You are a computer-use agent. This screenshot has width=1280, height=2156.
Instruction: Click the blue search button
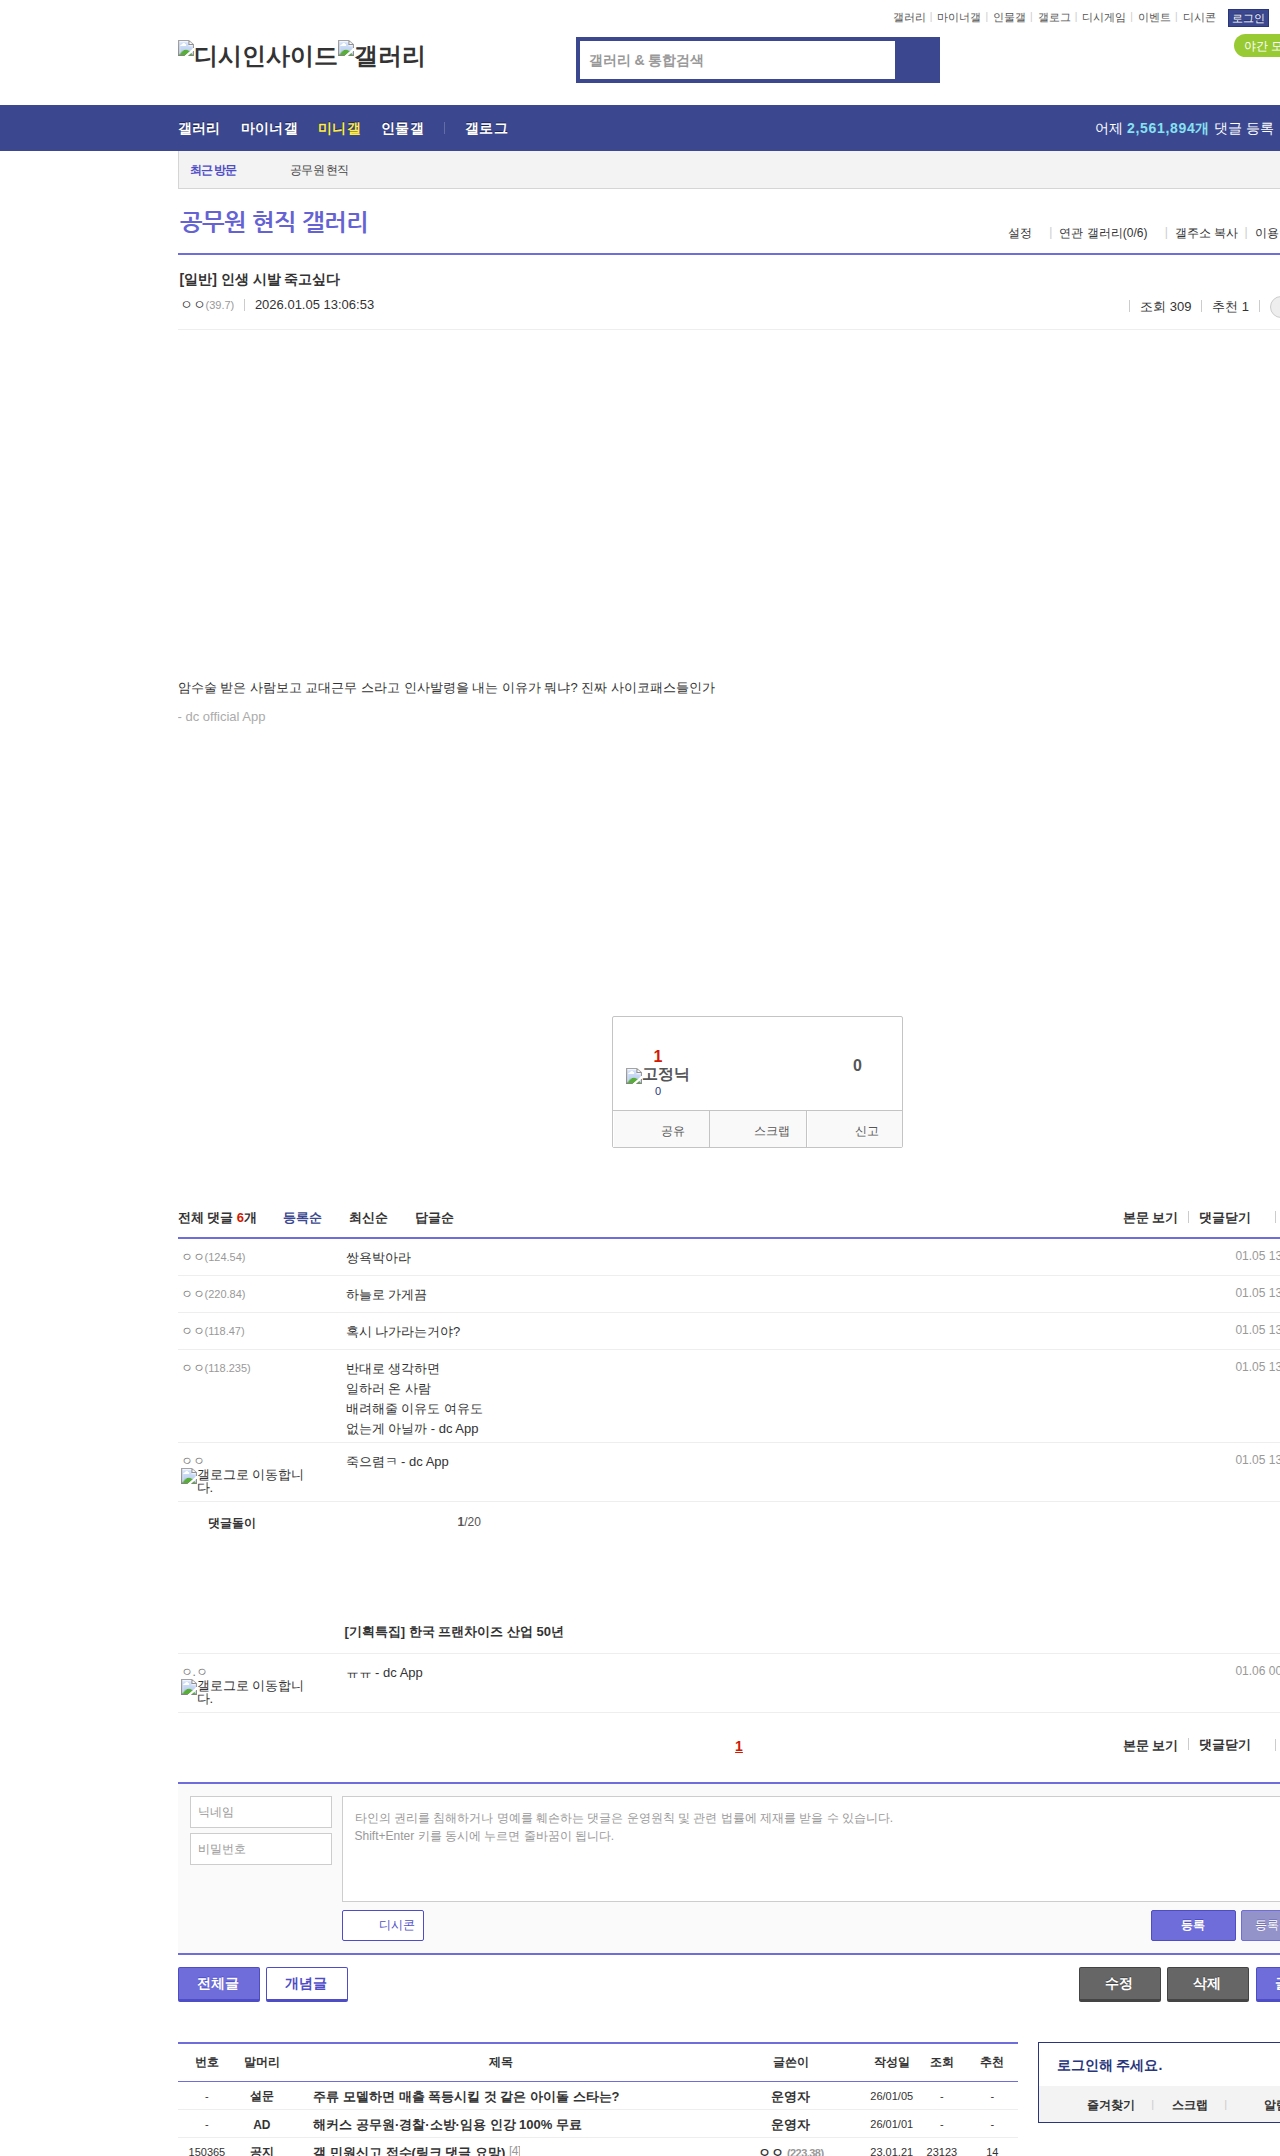coord(917,60)
